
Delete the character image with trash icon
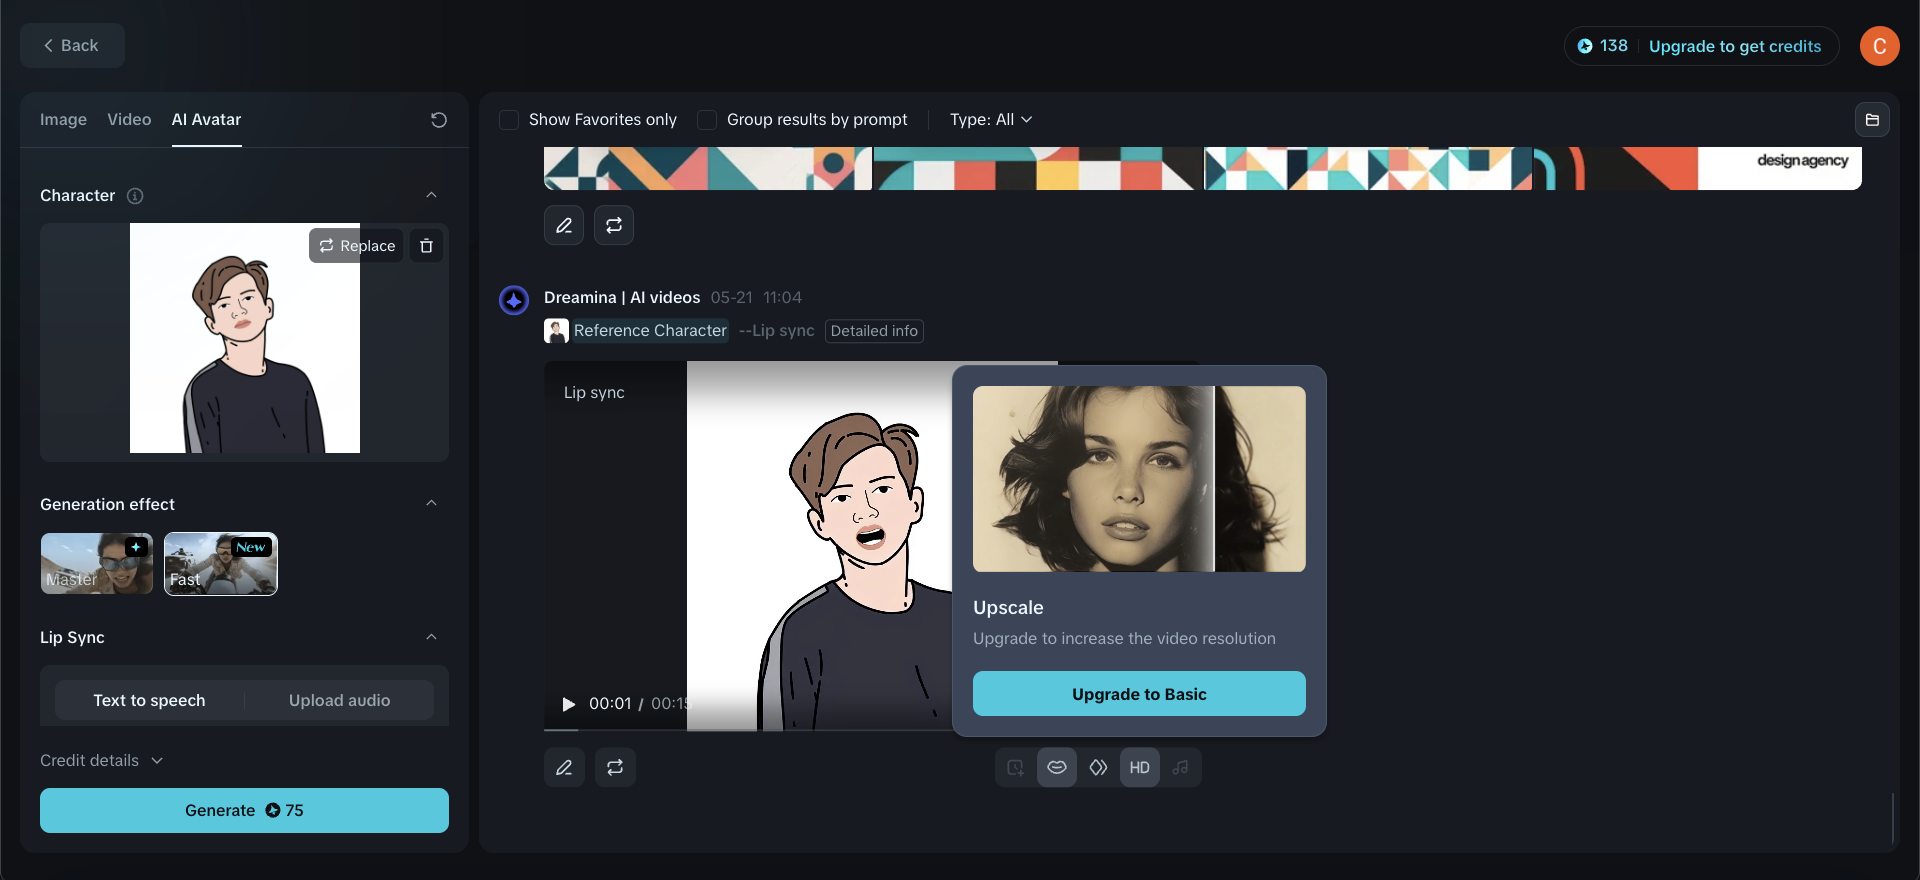click(426, 246)
